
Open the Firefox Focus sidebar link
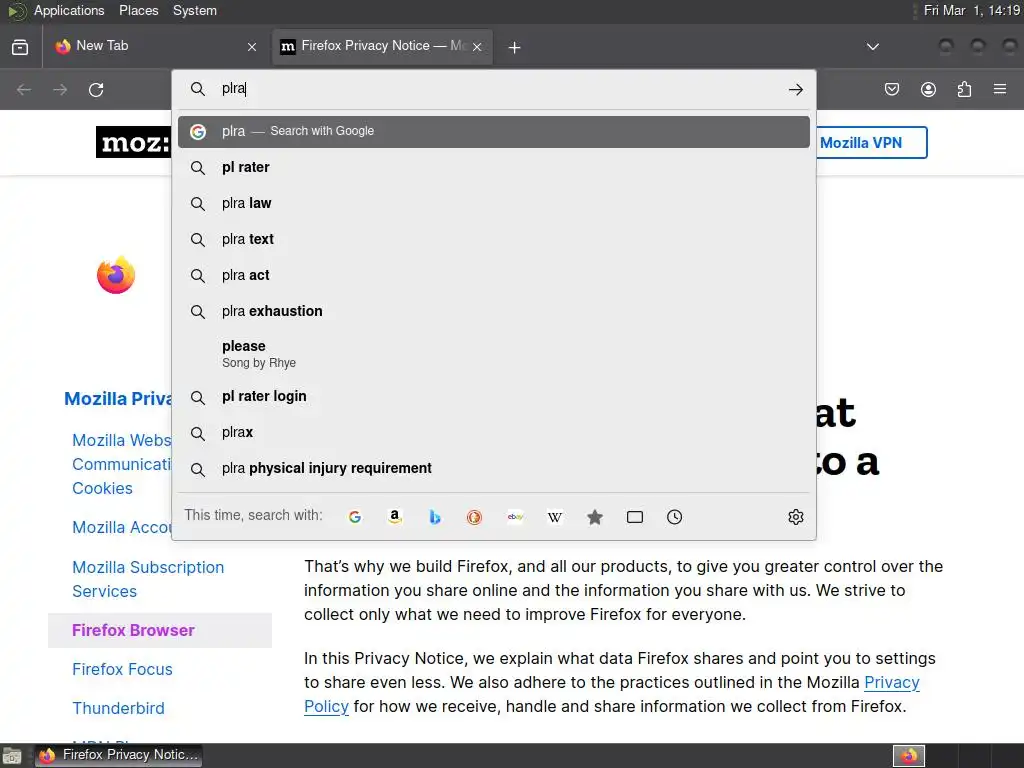pyautogui.click(x=122, y=669)
